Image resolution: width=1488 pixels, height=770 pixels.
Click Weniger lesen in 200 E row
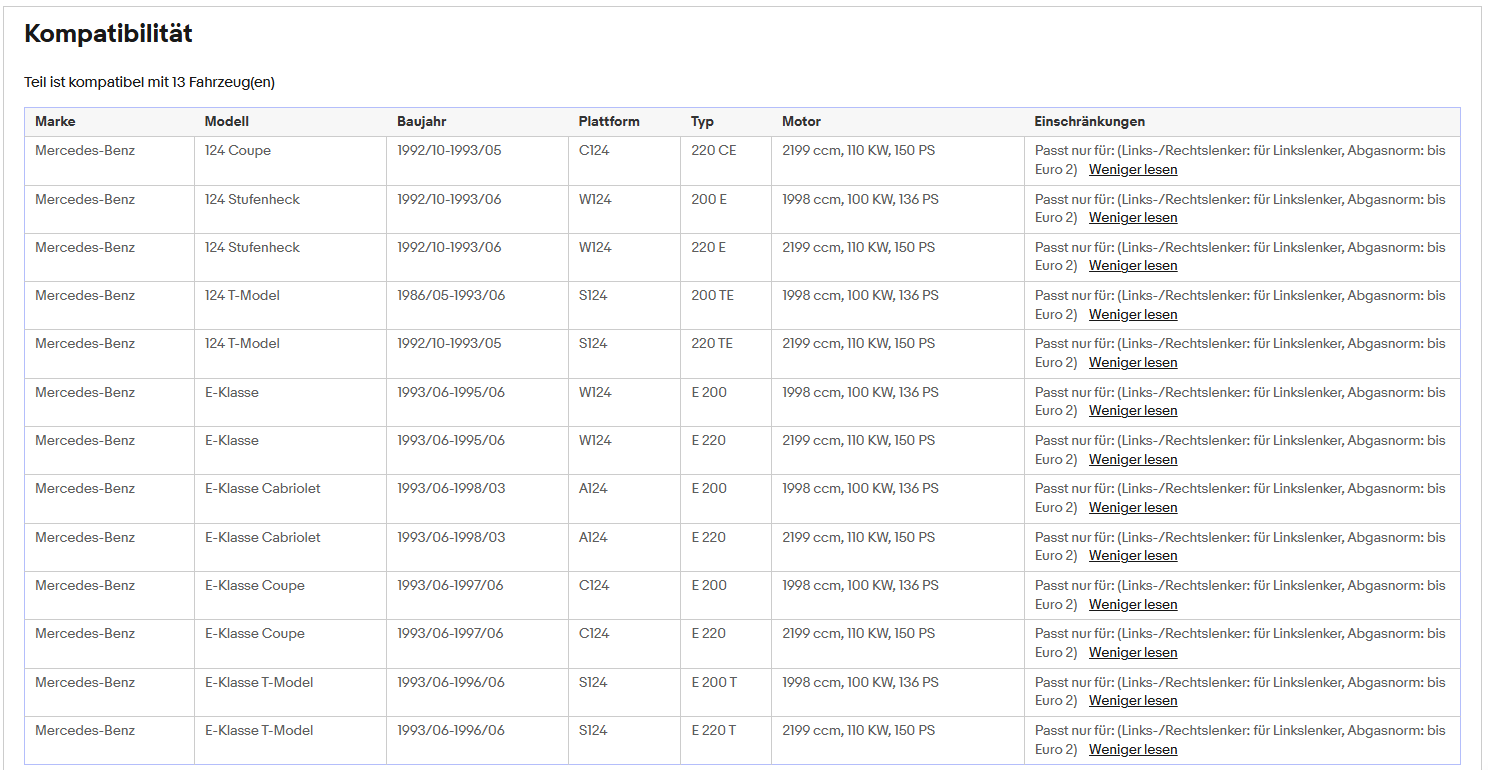point(1133,217)
